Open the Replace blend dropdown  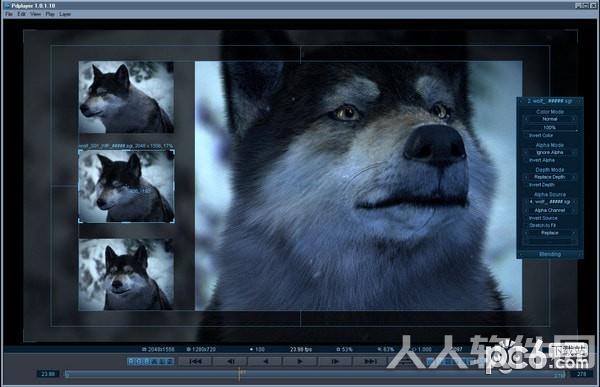550,233
